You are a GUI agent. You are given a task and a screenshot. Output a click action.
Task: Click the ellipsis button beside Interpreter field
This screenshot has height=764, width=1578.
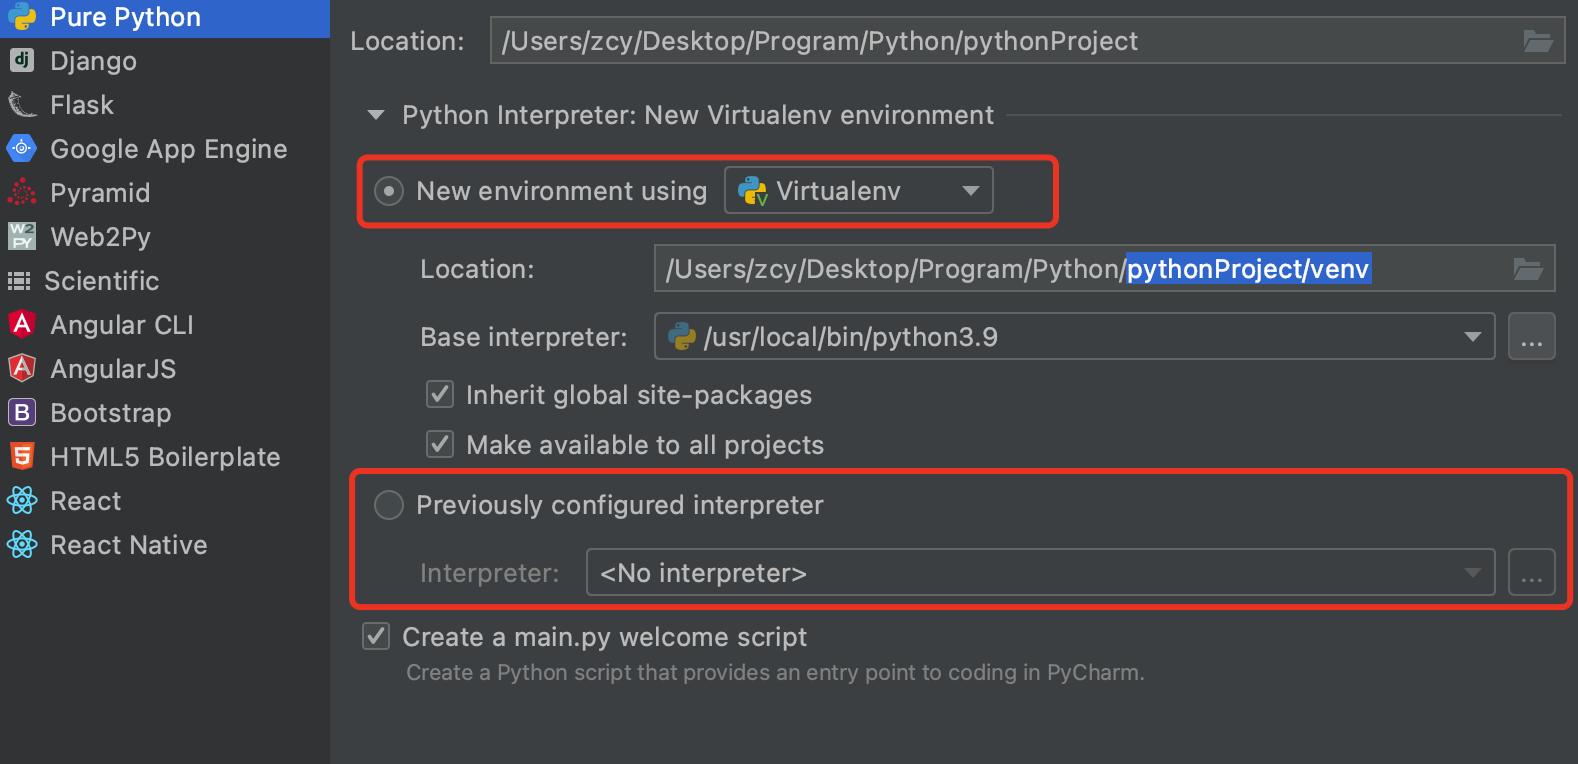pos(1531,572)
